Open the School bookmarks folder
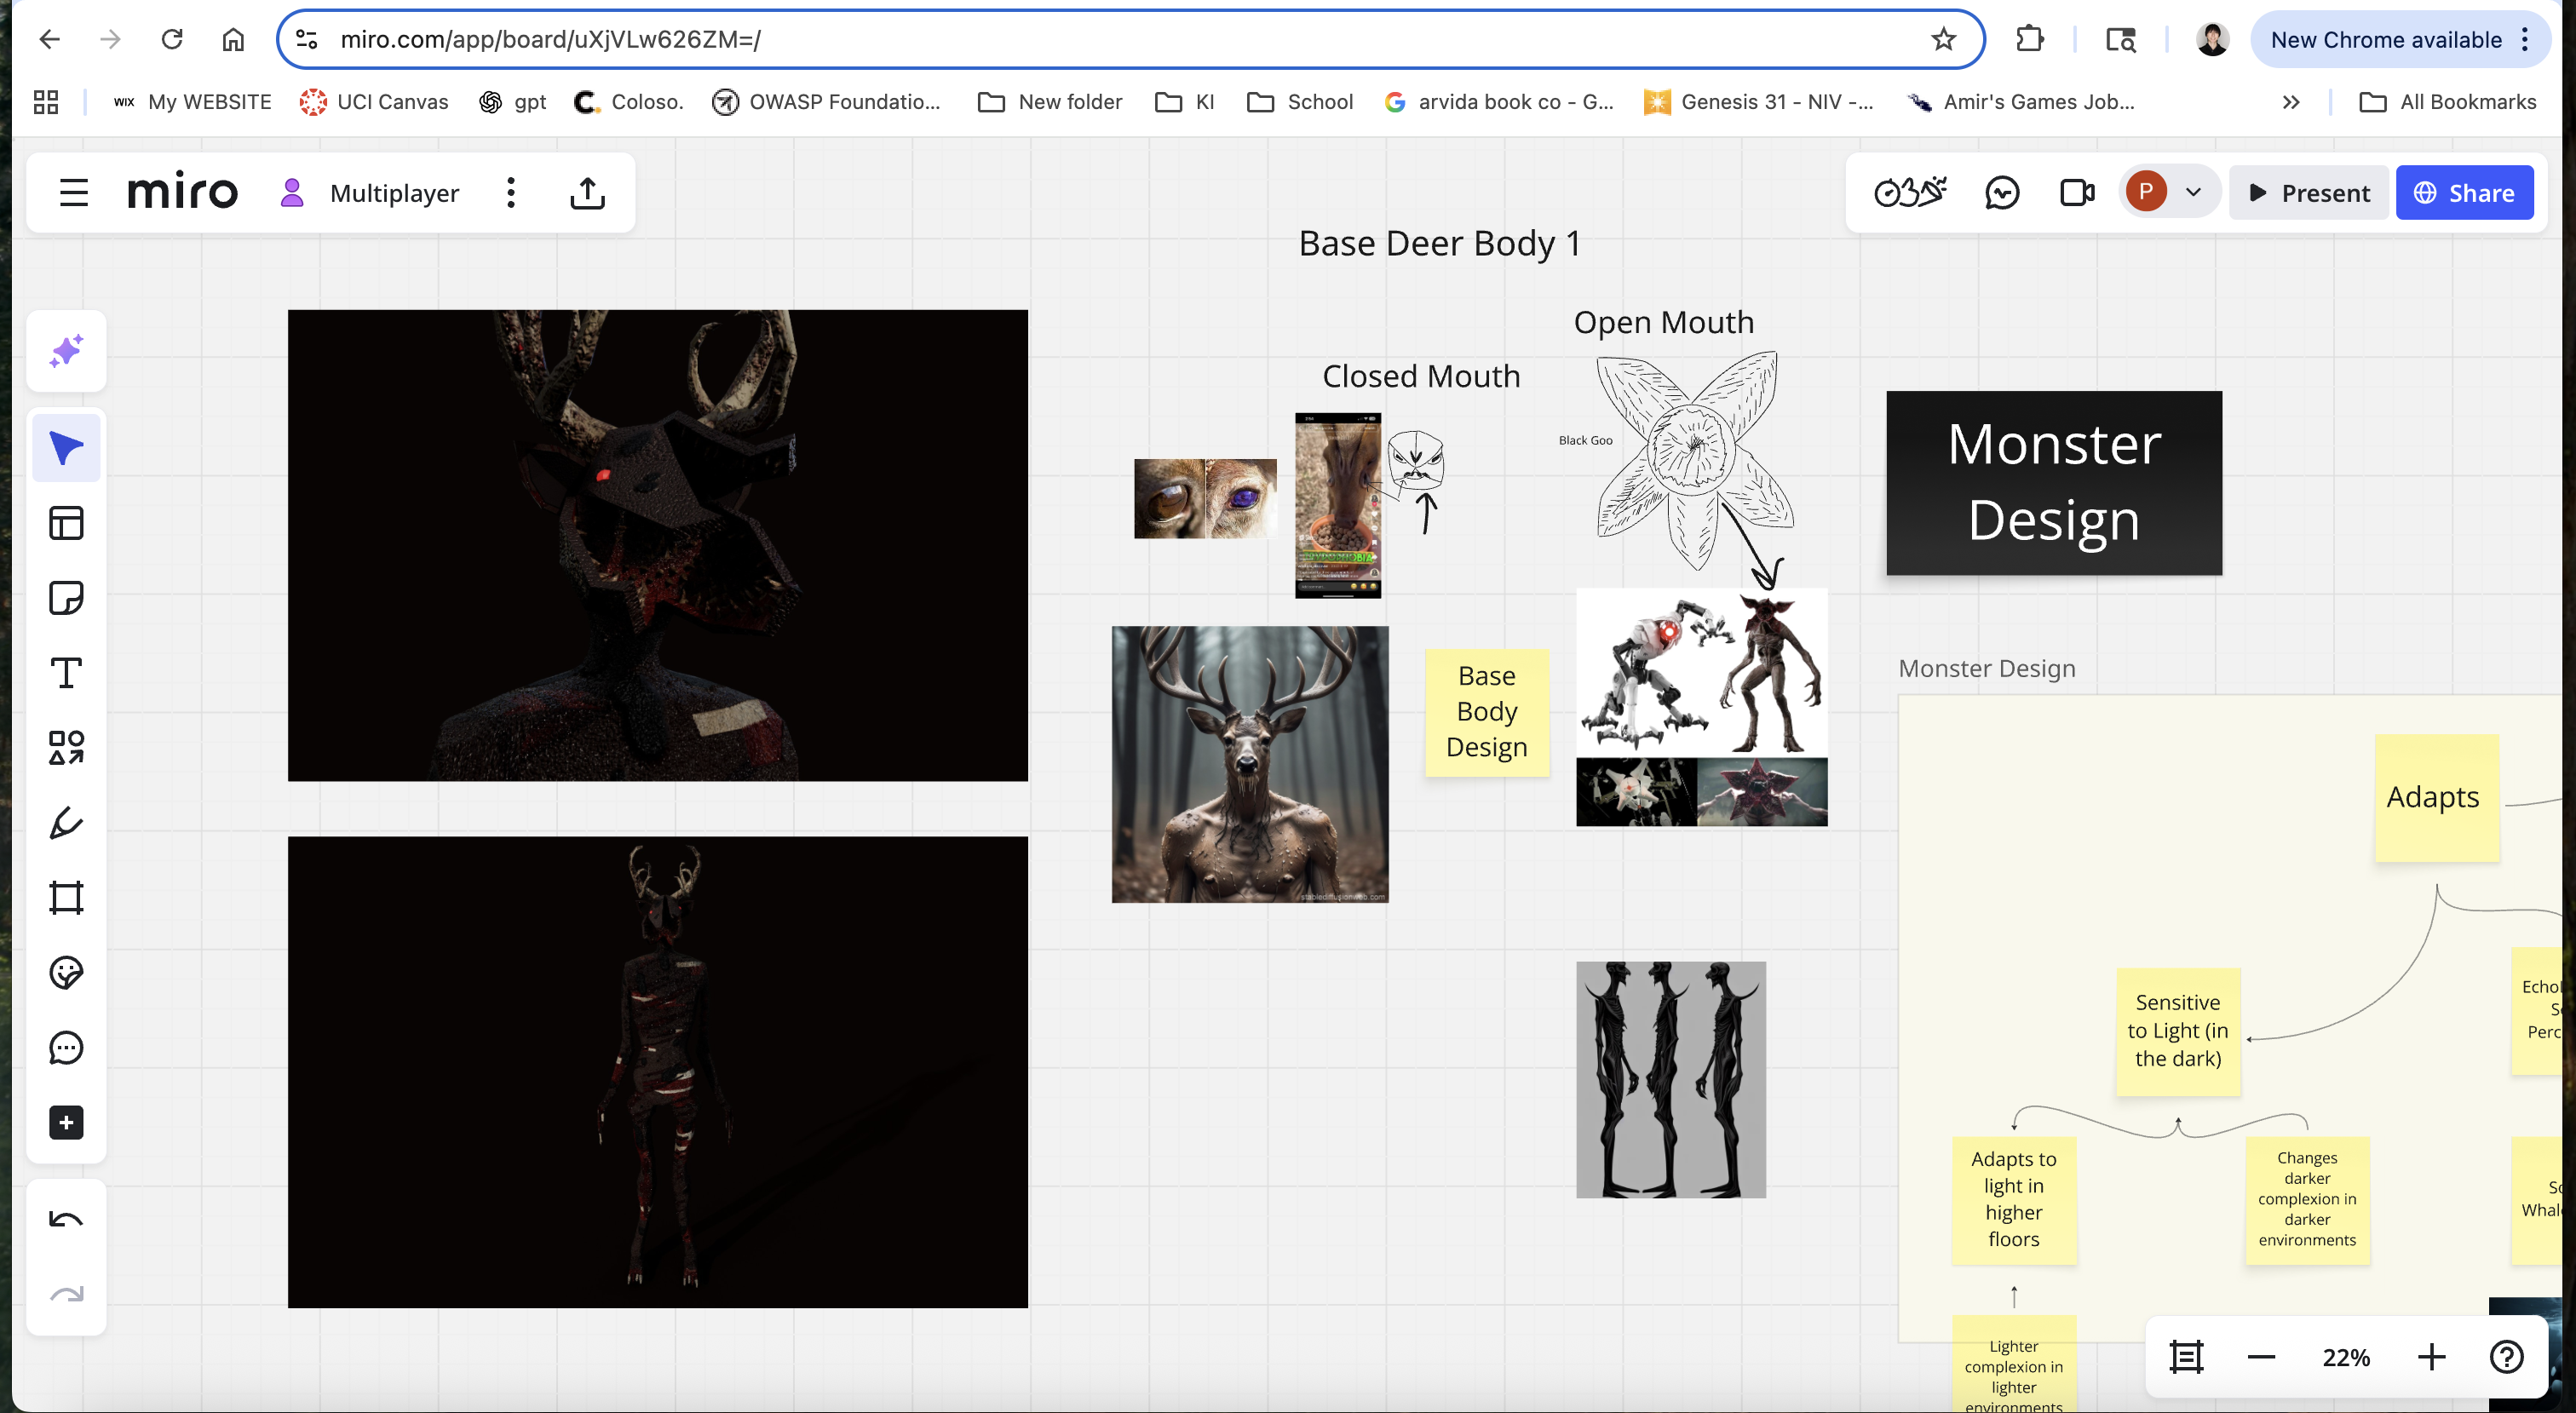2576x1413 pixels. 1300,102
